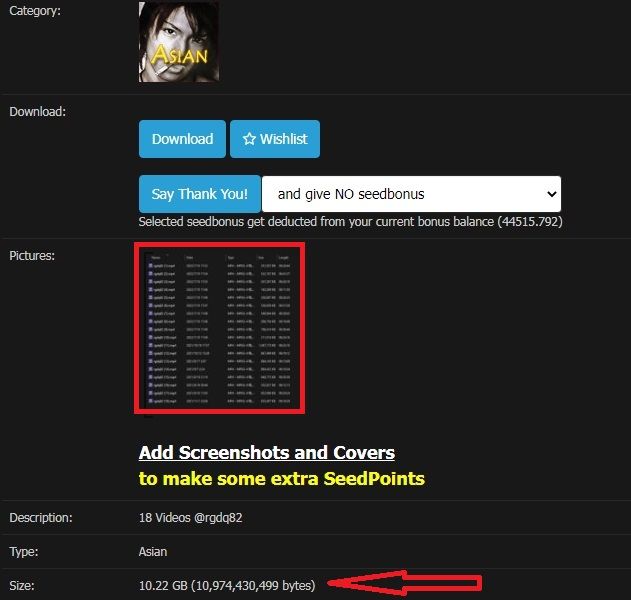
Task: Click the 'Size:' row label
Action: [24, 584]
